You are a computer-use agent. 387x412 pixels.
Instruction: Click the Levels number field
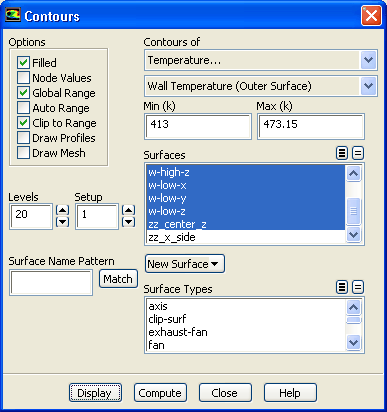[31, 216]
